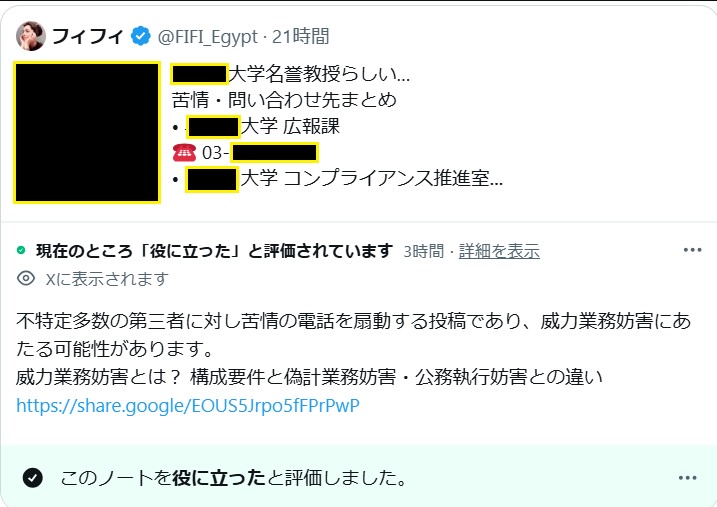Open the 詳細を表示 link
Screen dimensions: 717x507
click(x=499, y=251)
